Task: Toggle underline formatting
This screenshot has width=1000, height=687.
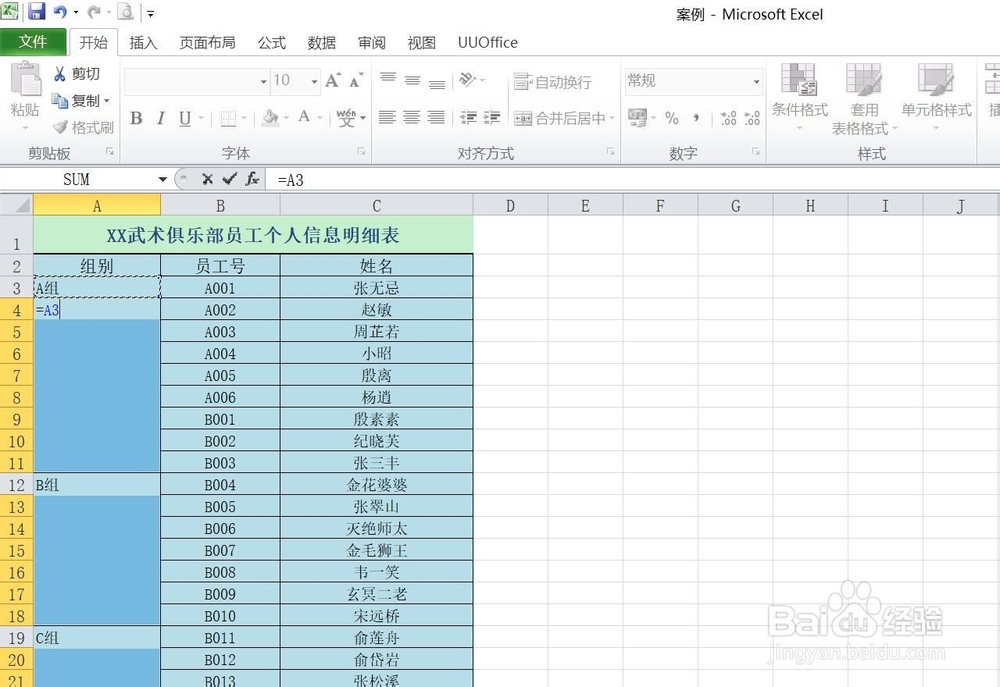Action: tap(184, 117)
